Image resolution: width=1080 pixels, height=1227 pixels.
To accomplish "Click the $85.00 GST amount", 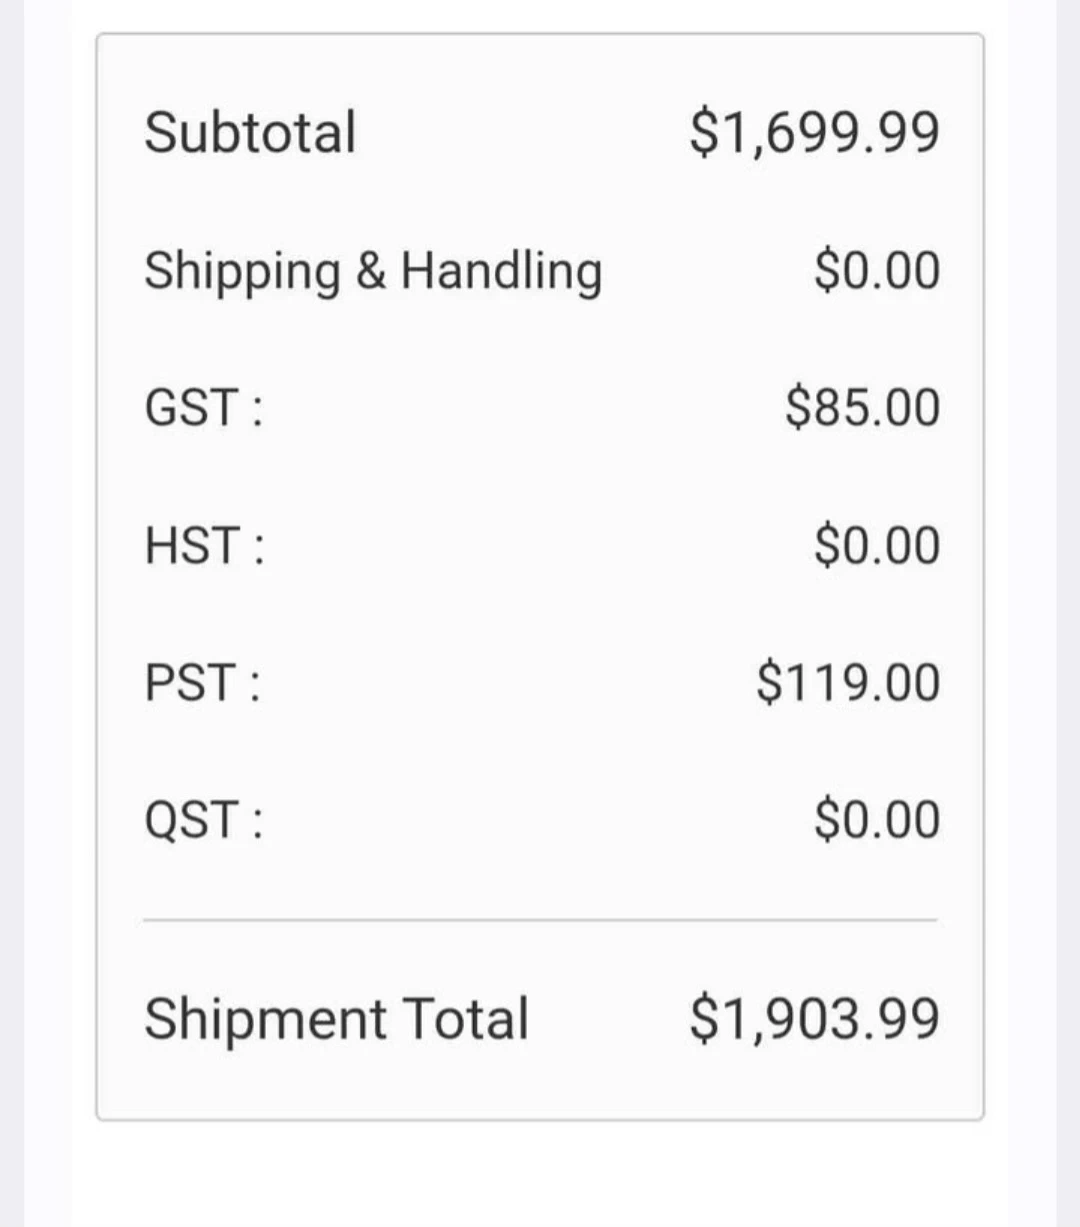I will pos(863,408).
